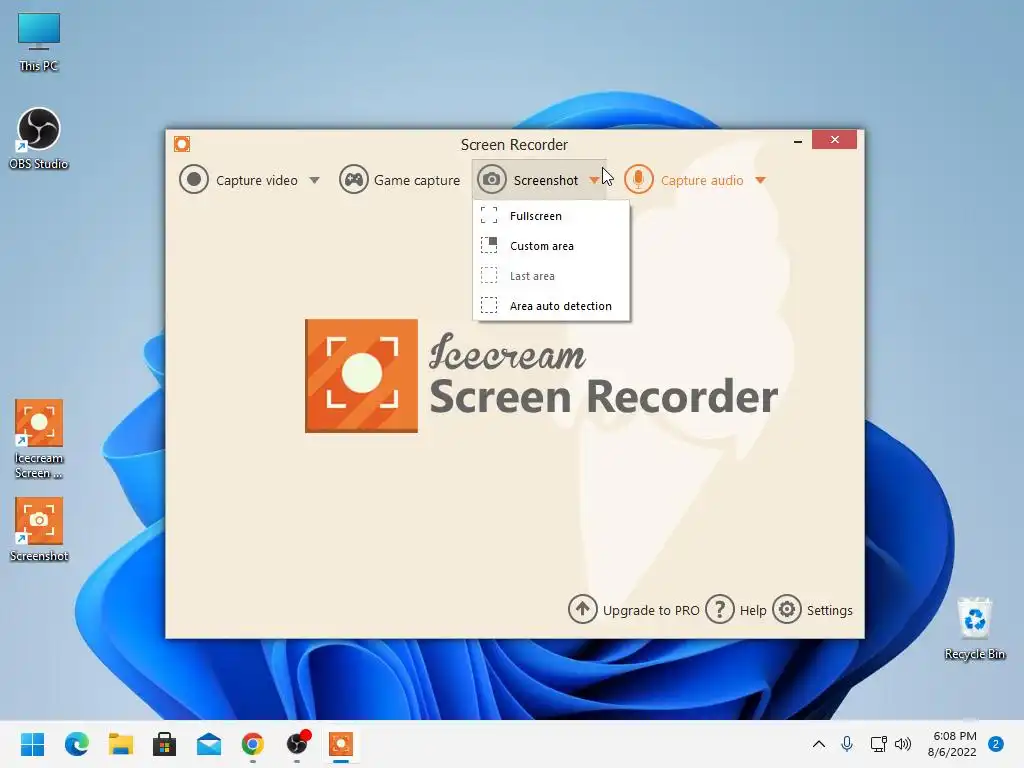Open Microsoft Store from the taskbar
Image resolution: width=1024 pixels, height=768 pixels.
[x=165, y=744]
